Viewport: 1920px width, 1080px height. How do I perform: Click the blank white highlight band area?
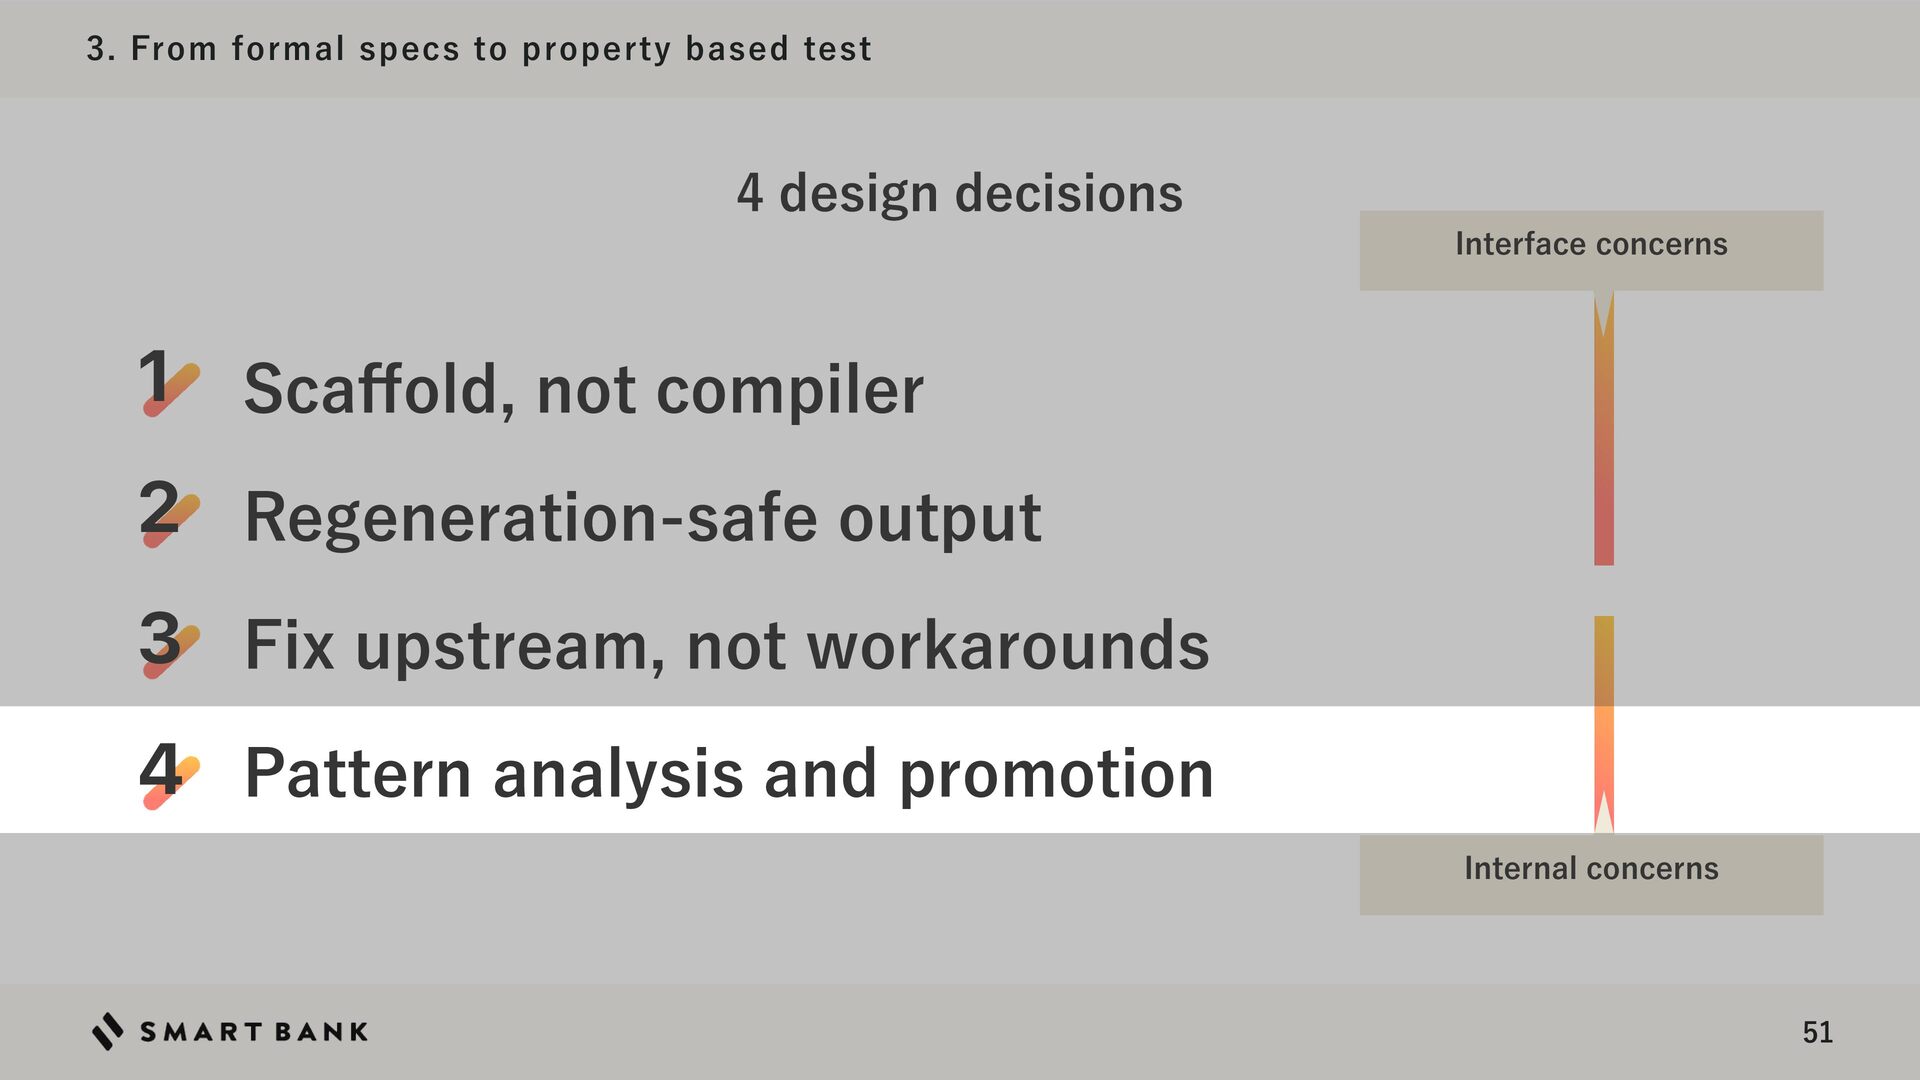point(1400,770)
